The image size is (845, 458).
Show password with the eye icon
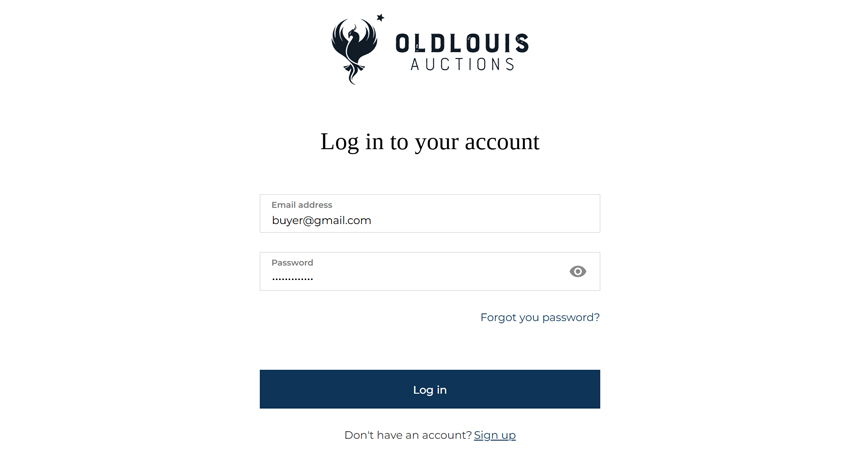[578, 272]
